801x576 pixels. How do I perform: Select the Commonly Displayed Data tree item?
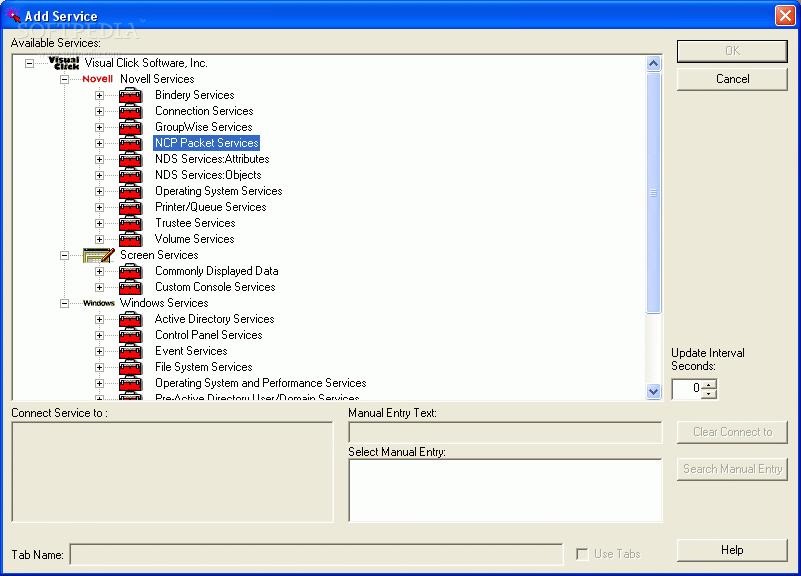click(x=217, y=271)
